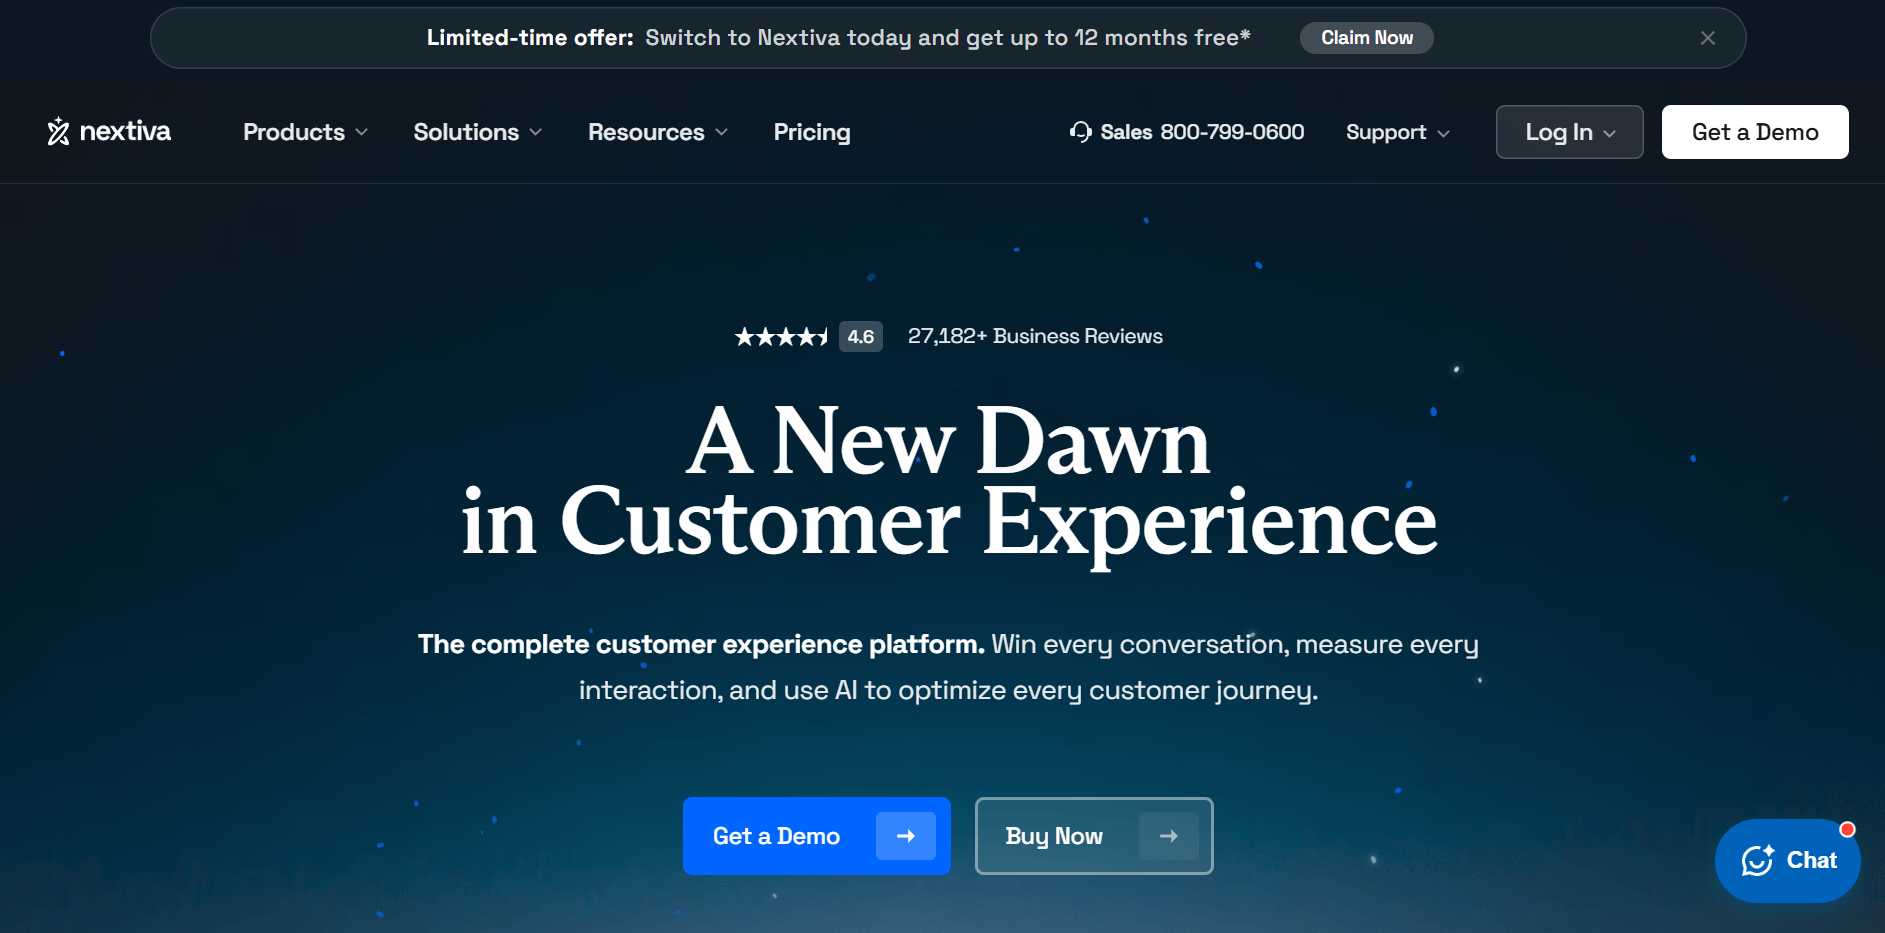The image size is (1885, 933).
Task: Click Get a Demo in header
Action: tap(1755, 132)
